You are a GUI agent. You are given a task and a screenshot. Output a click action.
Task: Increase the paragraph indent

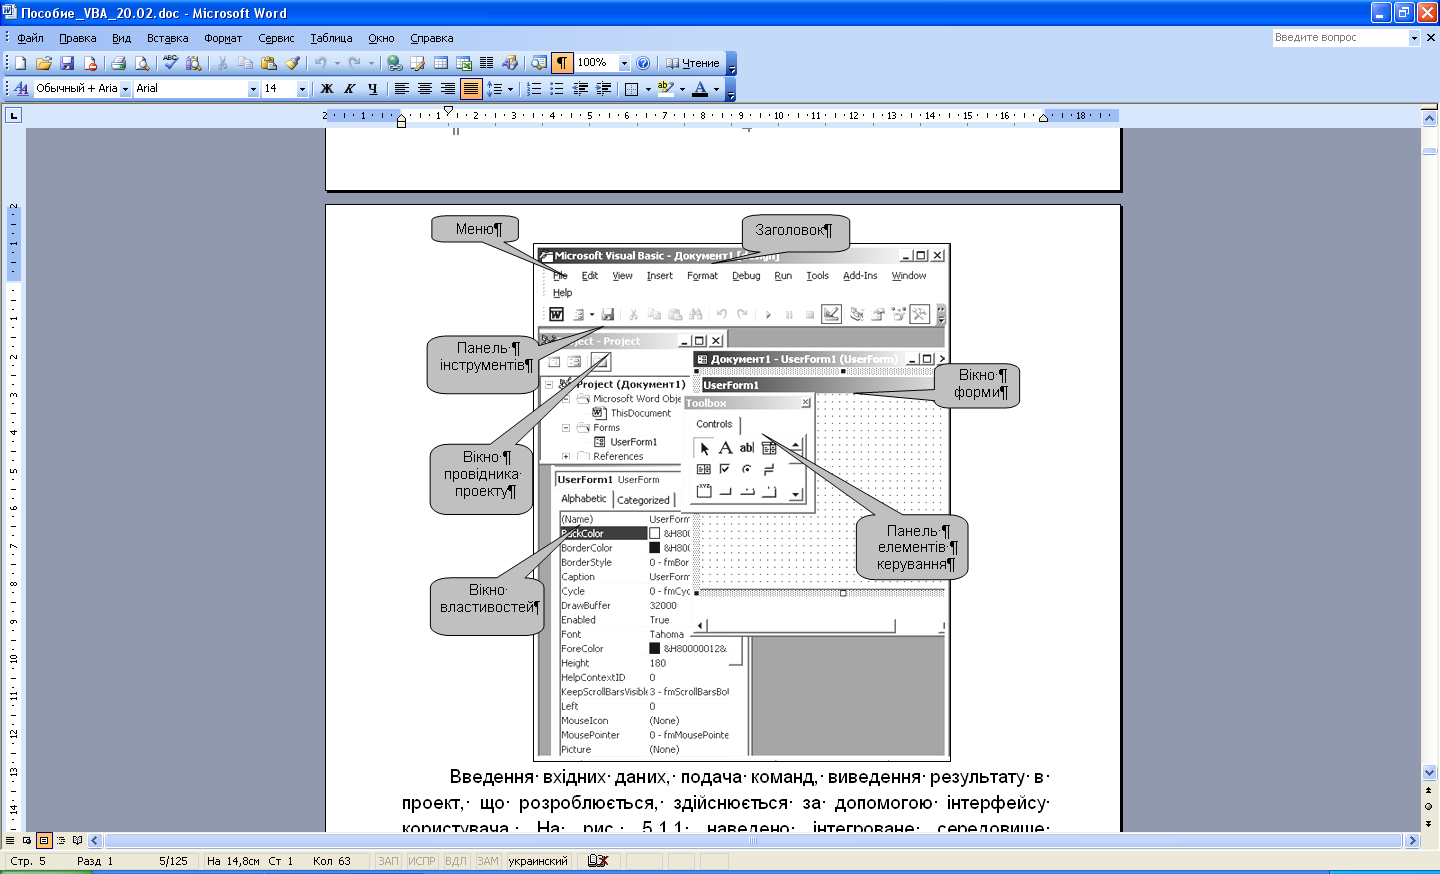coord(603,88)
